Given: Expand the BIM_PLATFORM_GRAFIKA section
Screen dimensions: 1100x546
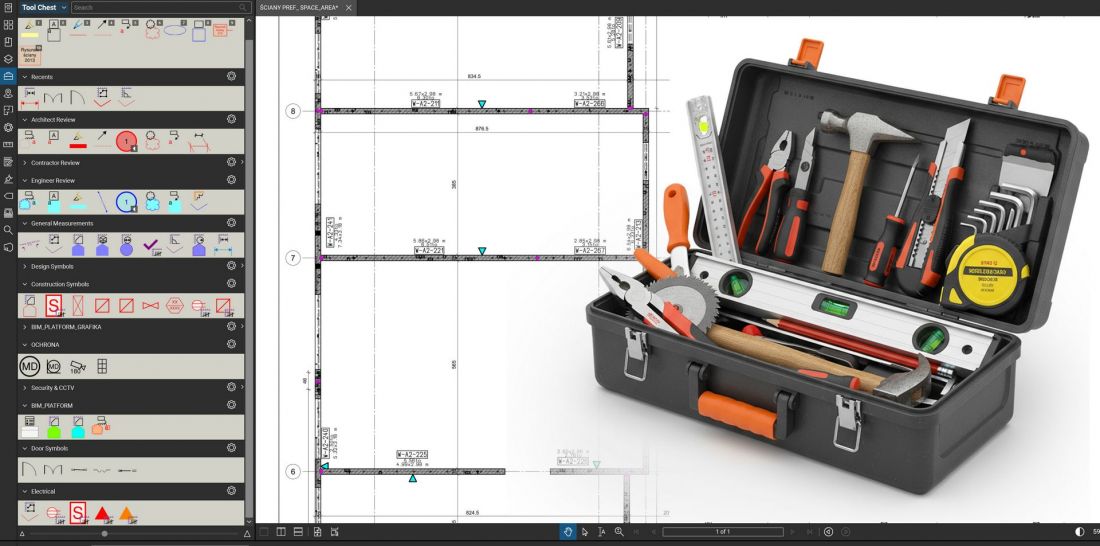Looking at the screenshot, I should coord(25,327).
